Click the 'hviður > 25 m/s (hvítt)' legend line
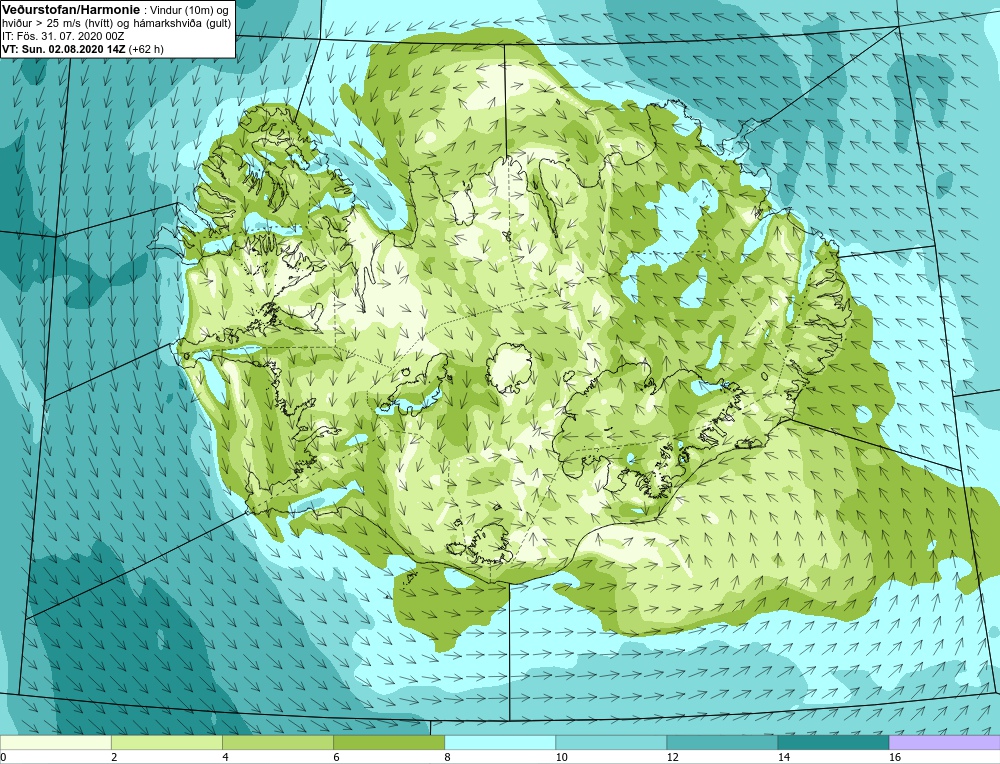 pos(117,23)
